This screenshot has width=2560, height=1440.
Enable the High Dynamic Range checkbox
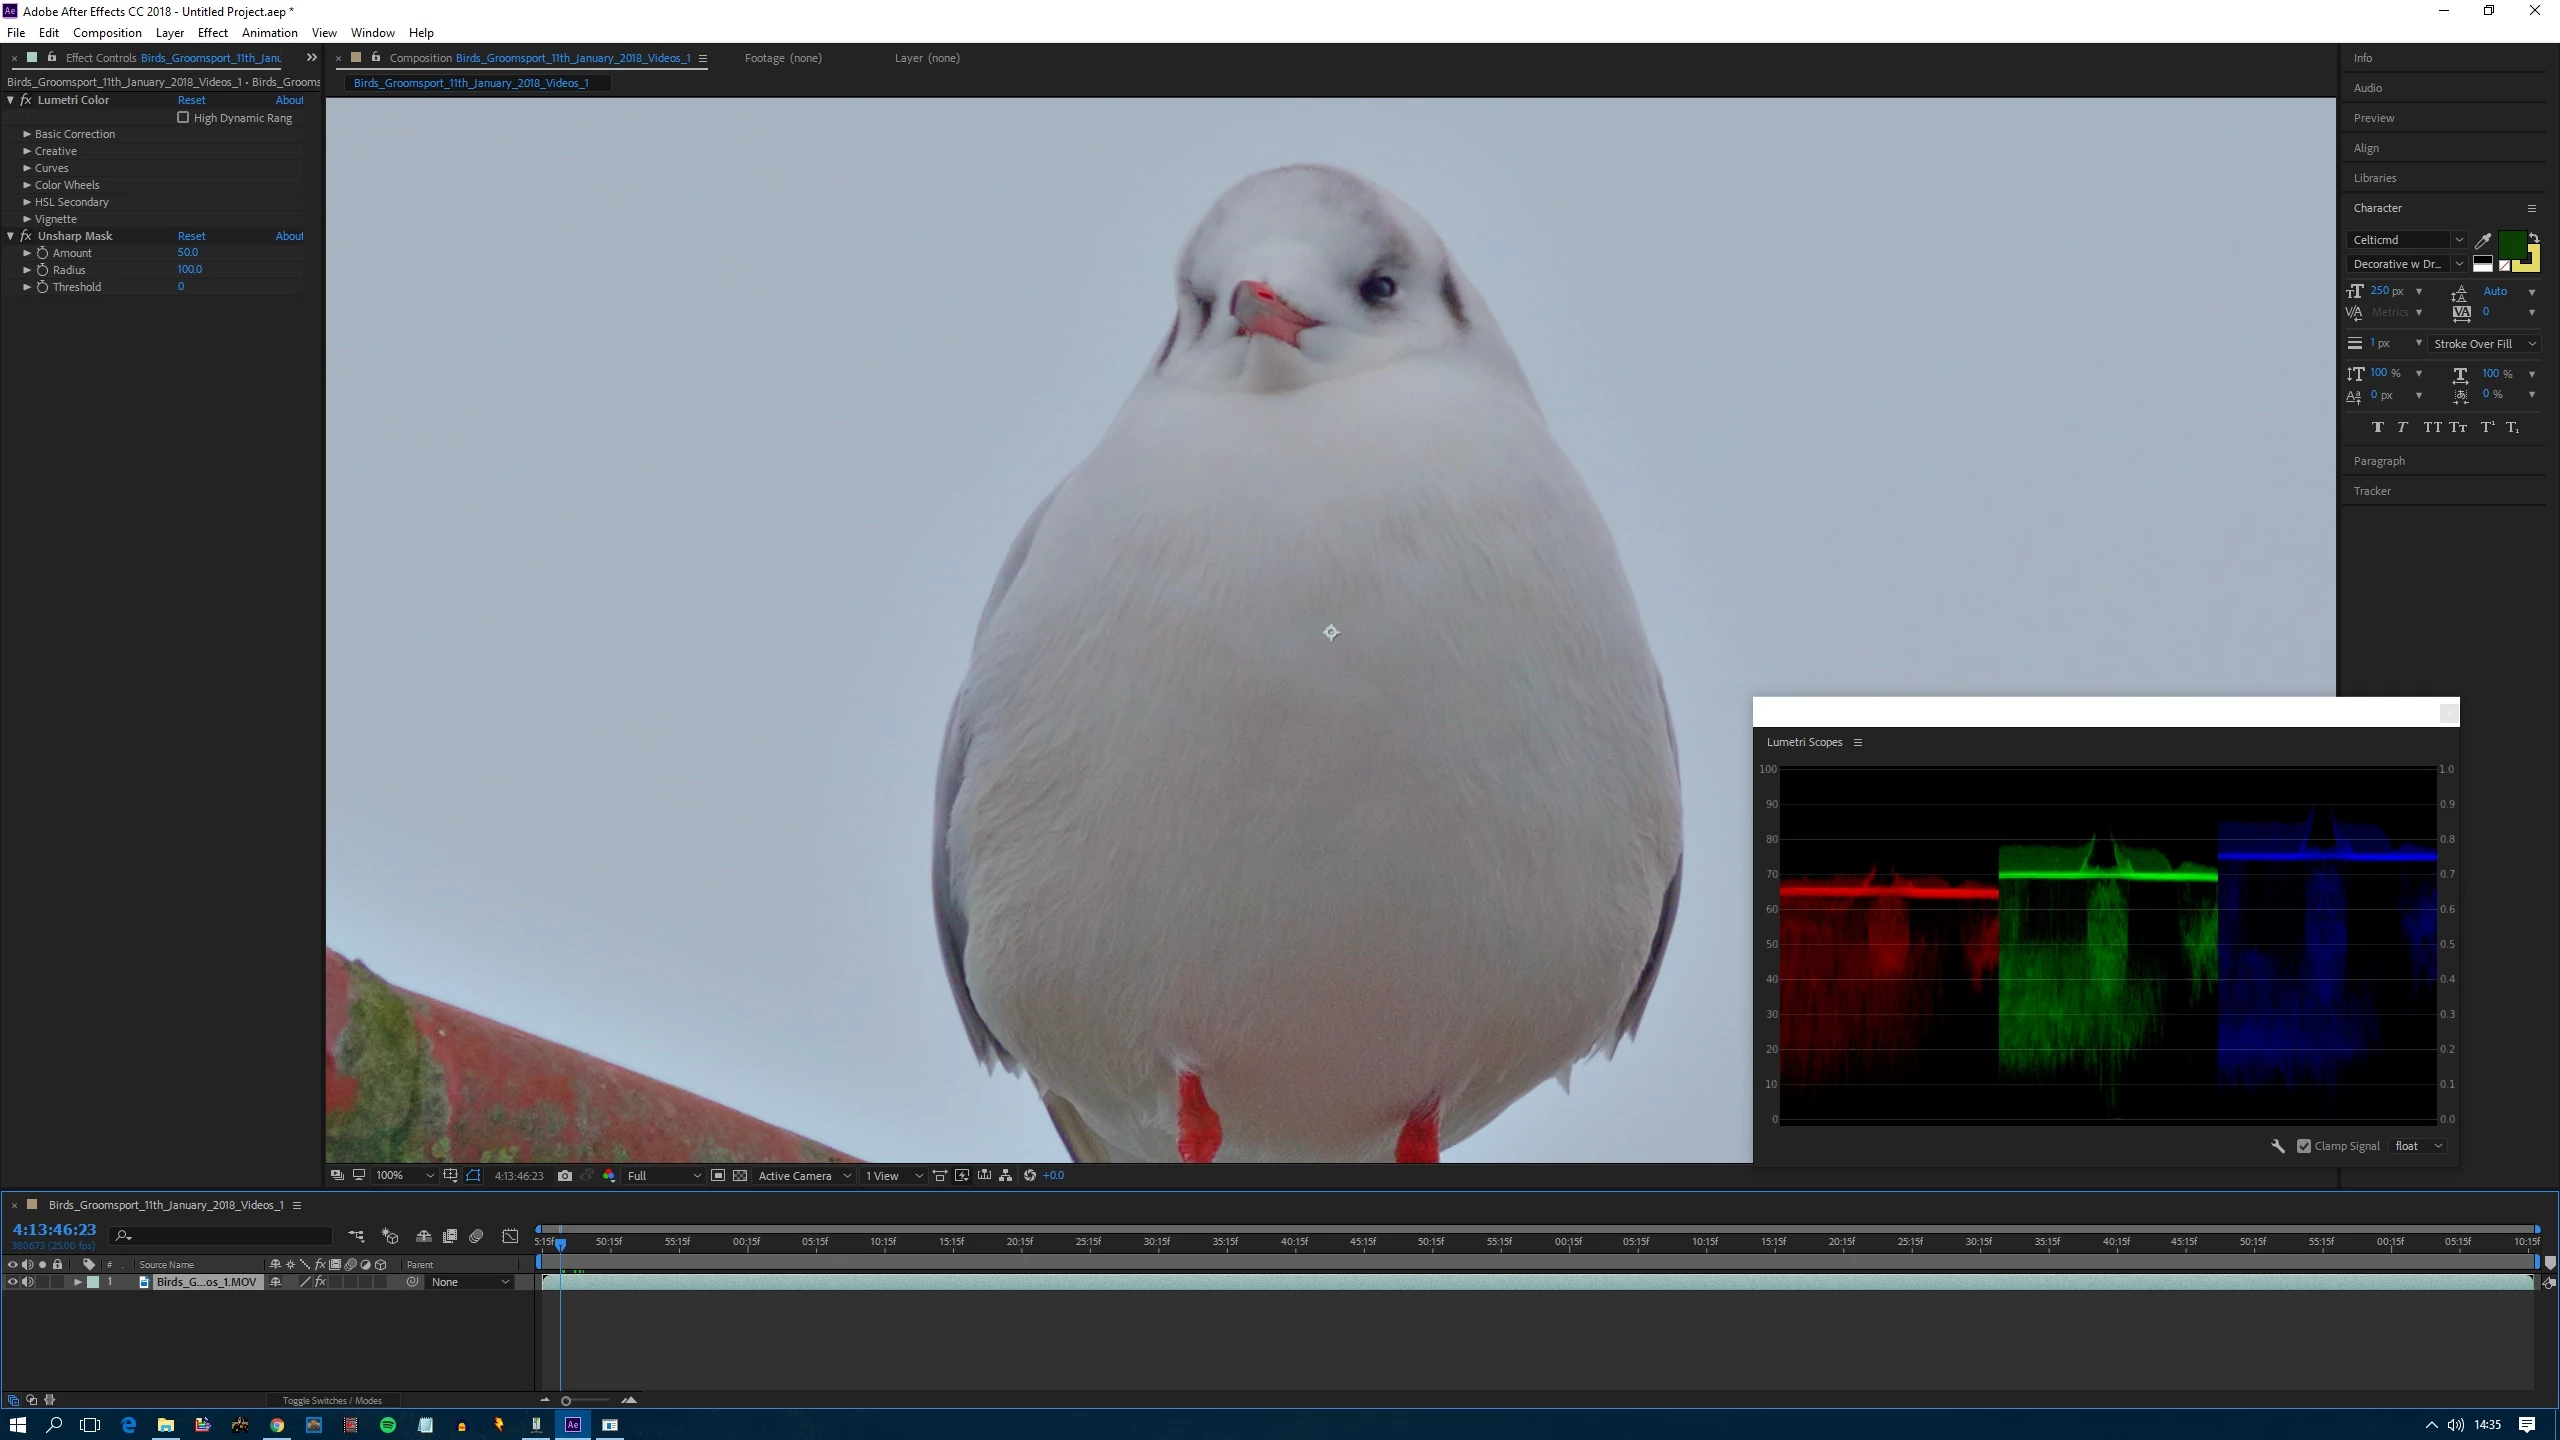[183, 118]
